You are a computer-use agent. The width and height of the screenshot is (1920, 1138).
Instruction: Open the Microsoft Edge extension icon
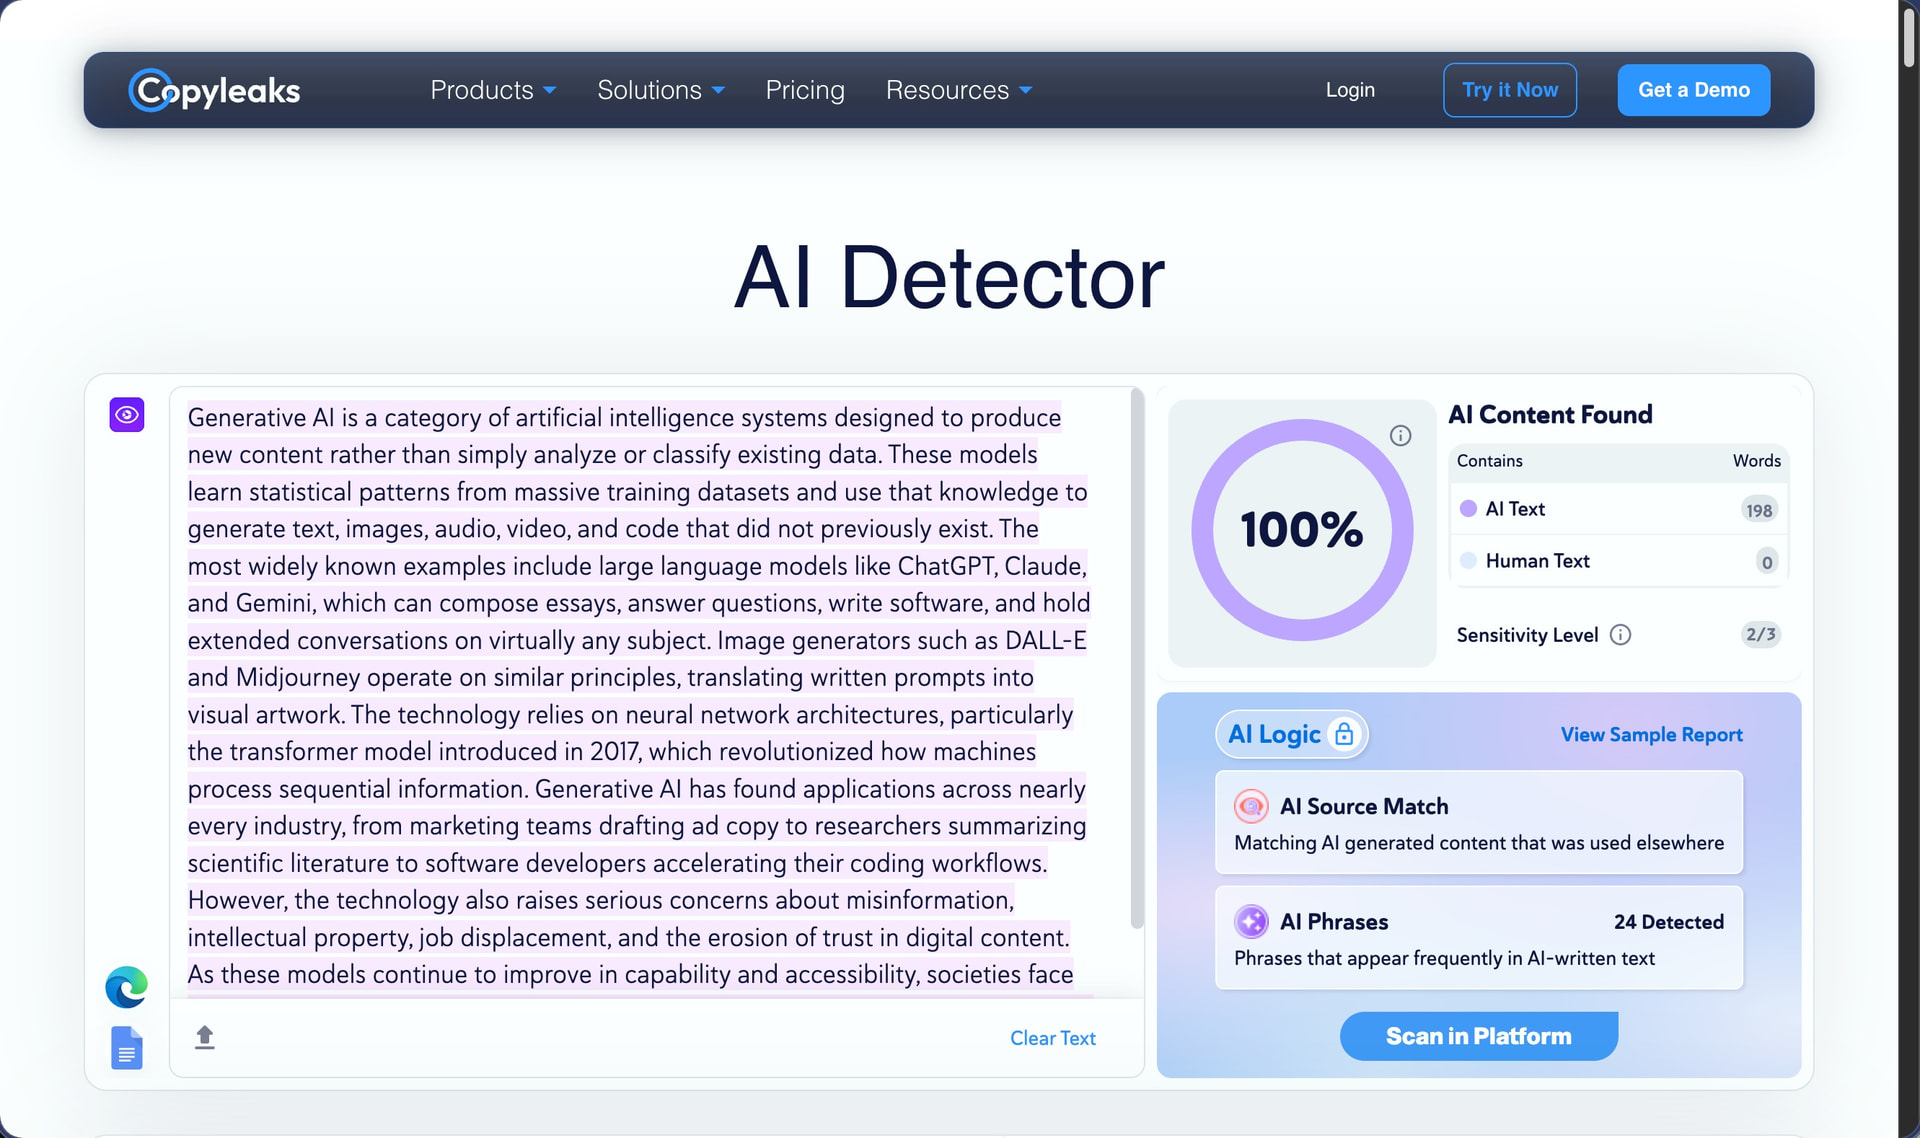click(x=127, y=987)
